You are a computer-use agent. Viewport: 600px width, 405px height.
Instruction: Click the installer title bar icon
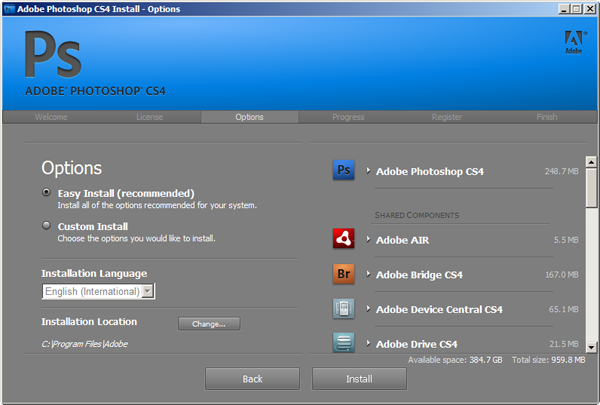9,8
